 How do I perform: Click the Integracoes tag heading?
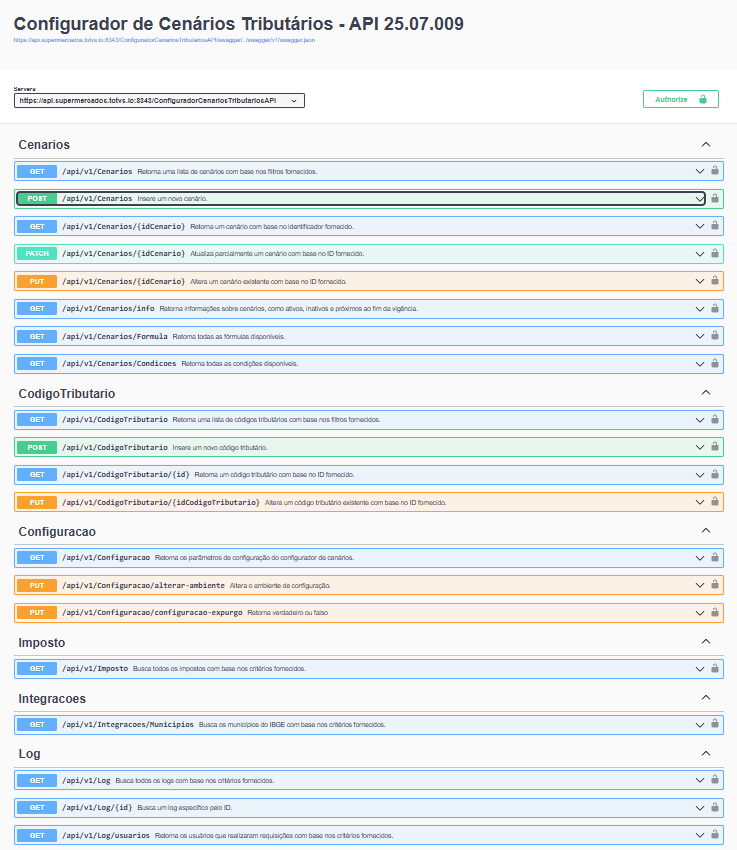(x=52, y=698)
